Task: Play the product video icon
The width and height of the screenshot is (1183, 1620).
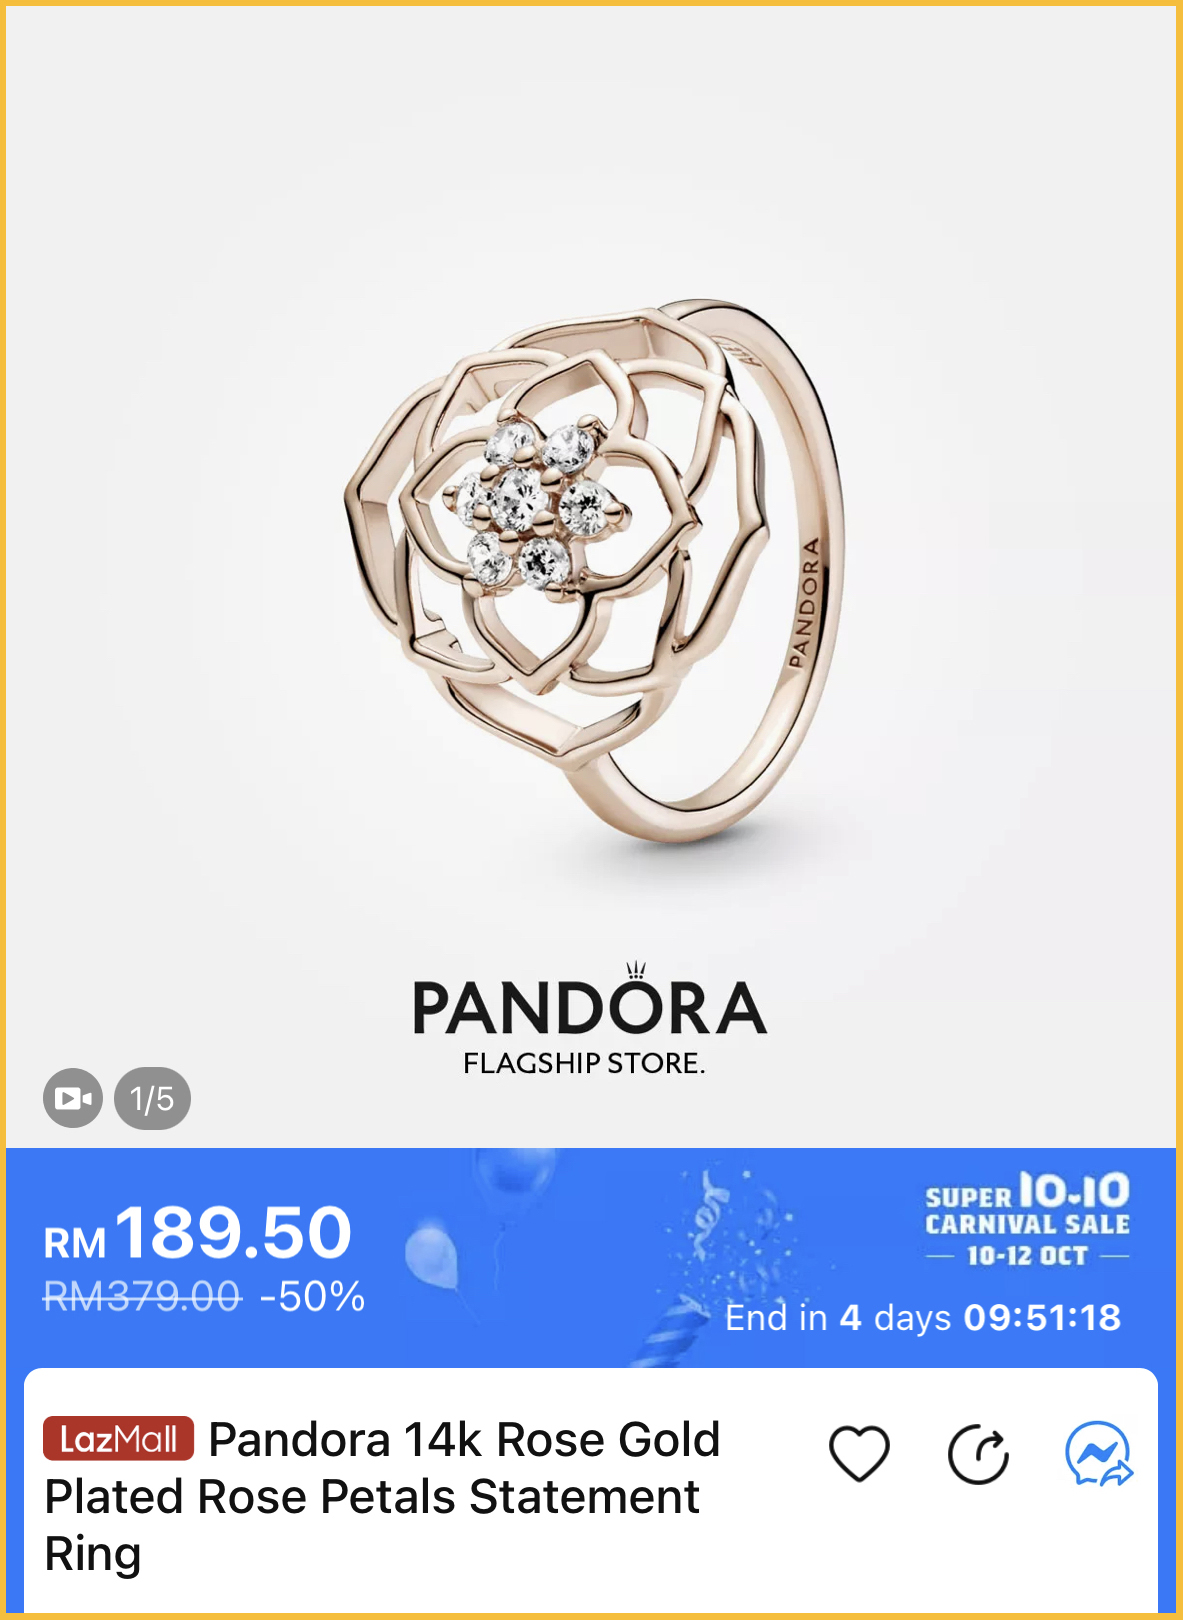Action: [x=73, y=1098]
